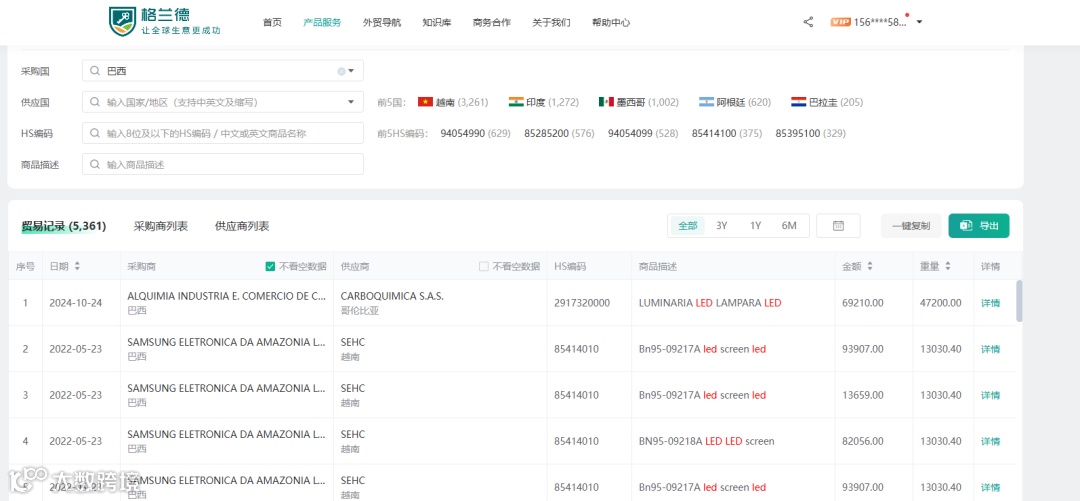Screen dimensions: 1080x501
Task: Select Argentina flag 阿根廷 (620) filter
Action: 734,102
